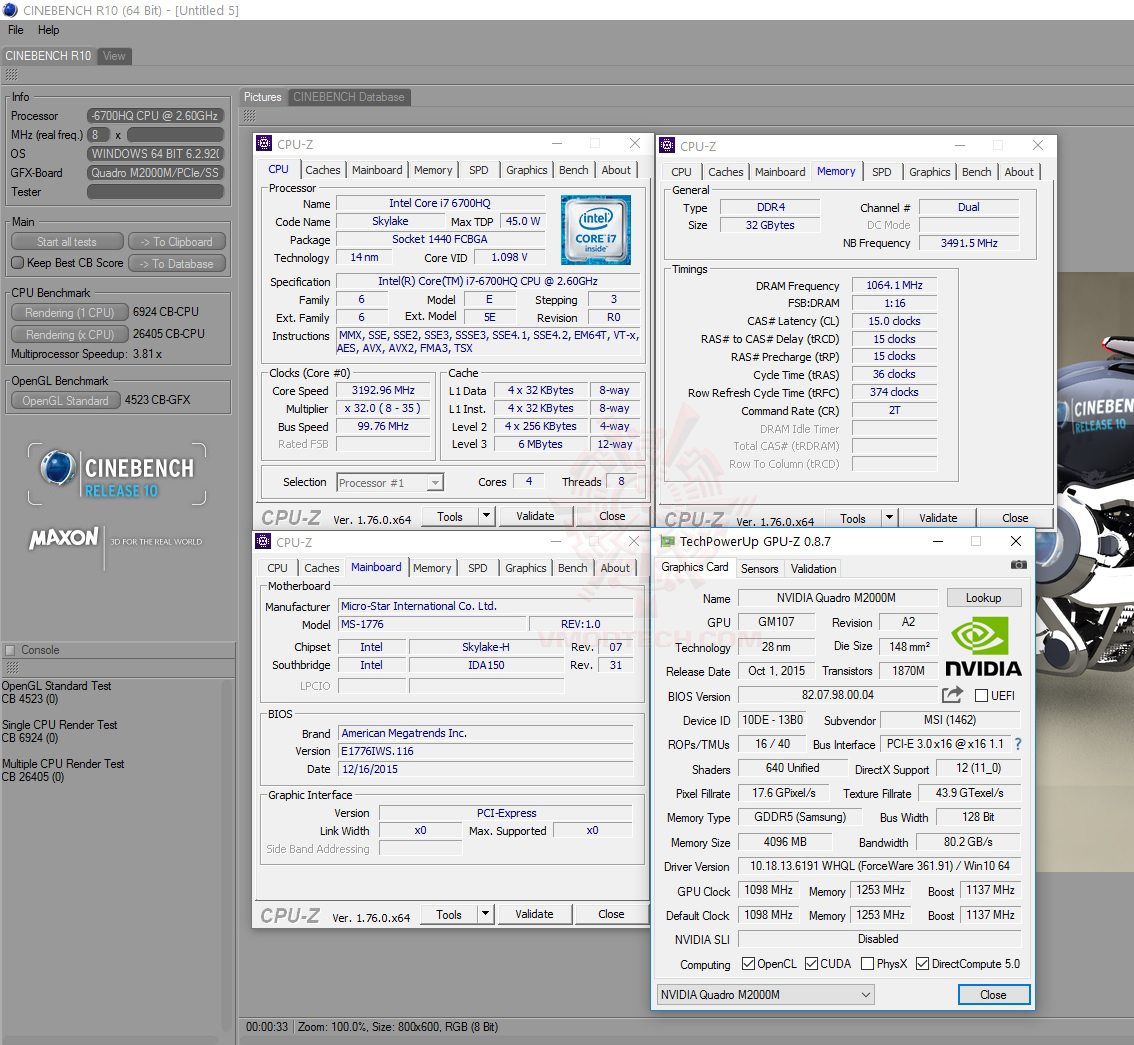Image resolution: width=1134 pixels, height=1045 pixels.
Task: Open the File menu
Action: coord(16,30)
